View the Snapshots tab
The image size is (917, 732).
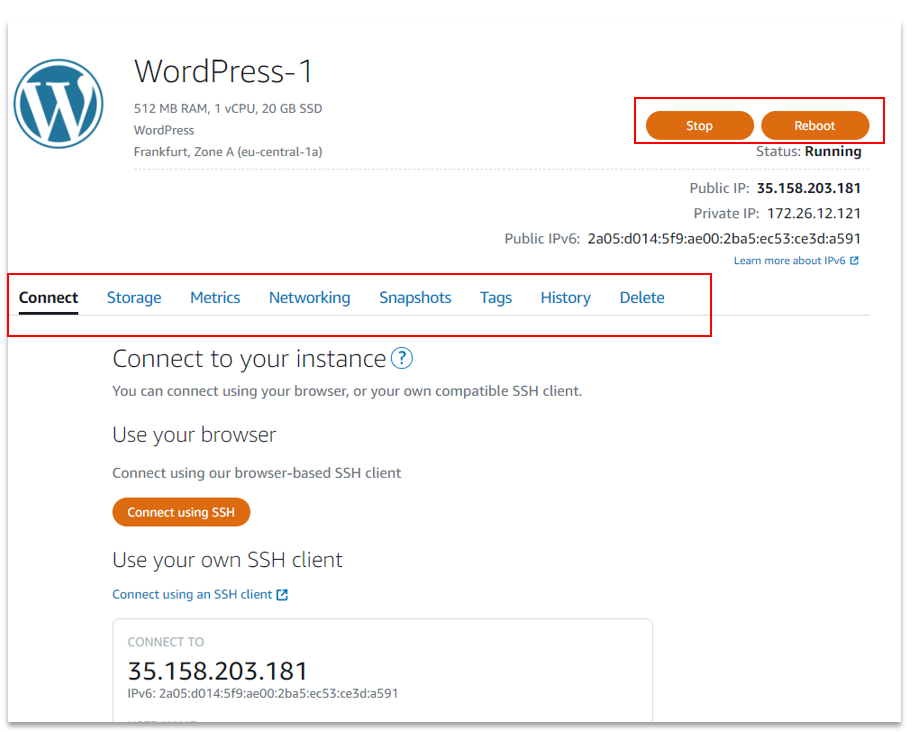pyautogui.click(x=415, y=298)
